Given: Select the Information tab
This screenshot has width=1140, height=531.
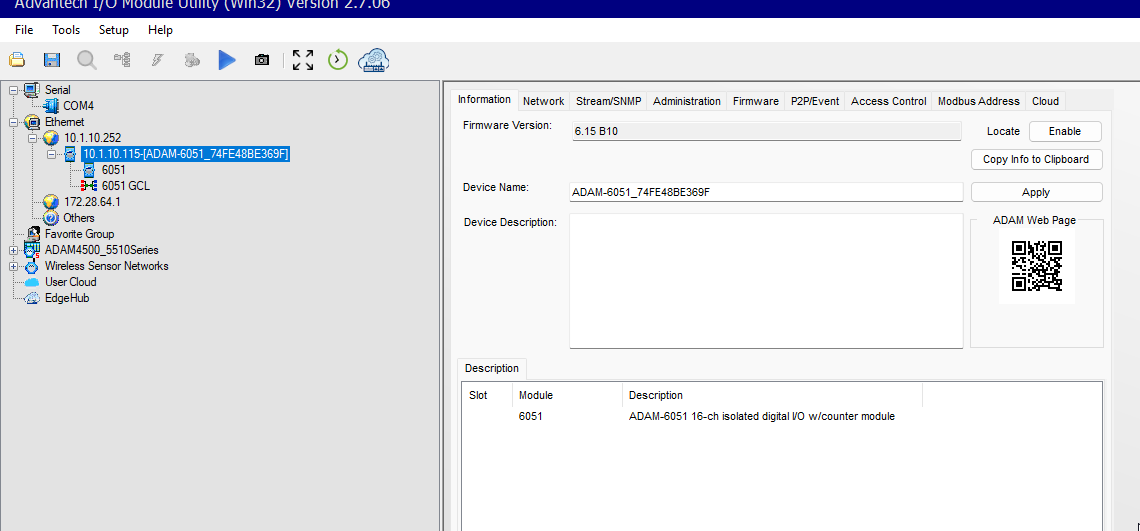Looking at the screenshot, I should (484, 100).
